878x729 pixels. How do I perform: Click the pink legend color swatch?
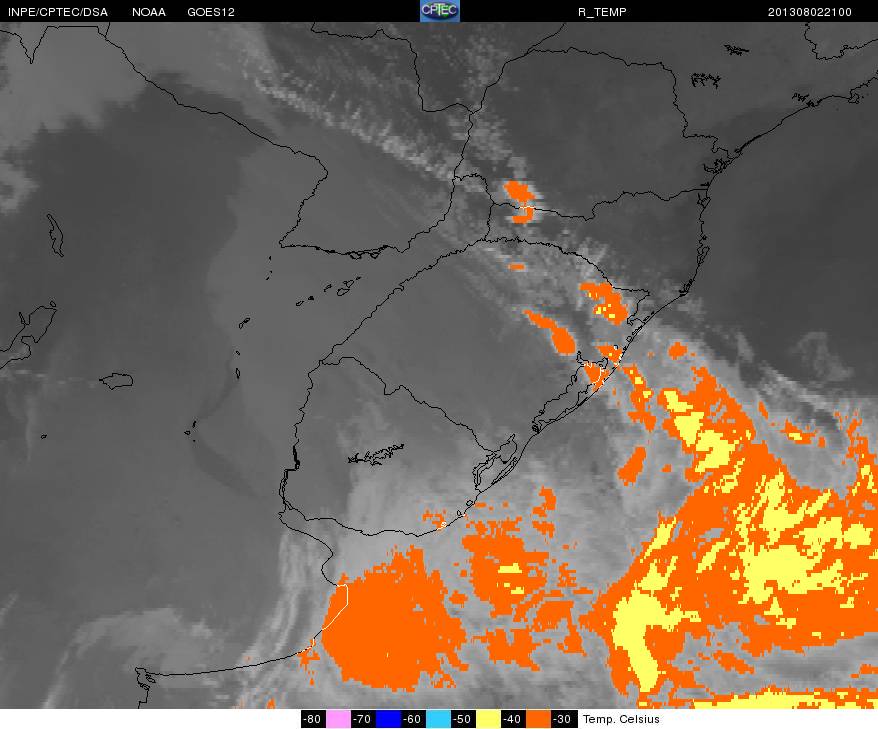point(338,719)
